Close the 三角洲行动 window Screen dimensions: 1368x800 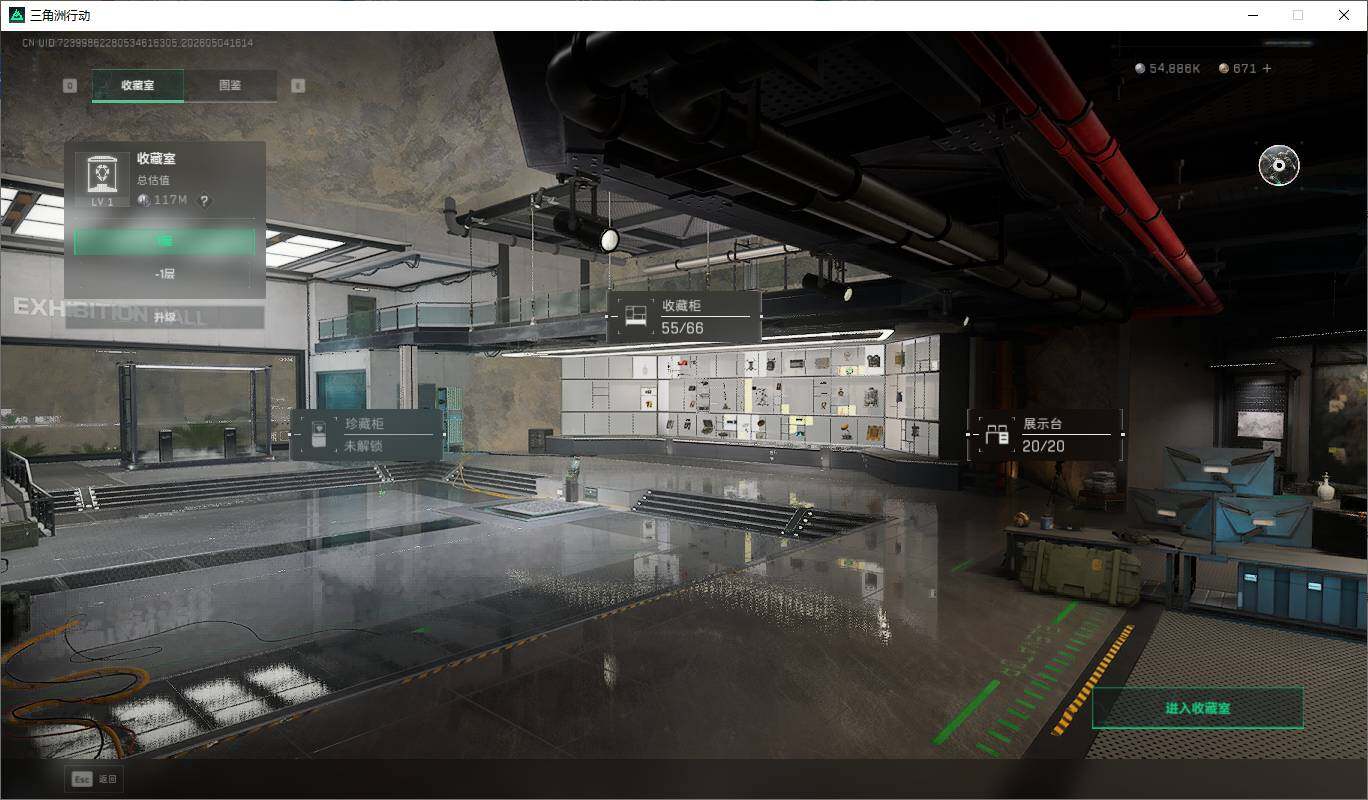1344,15
